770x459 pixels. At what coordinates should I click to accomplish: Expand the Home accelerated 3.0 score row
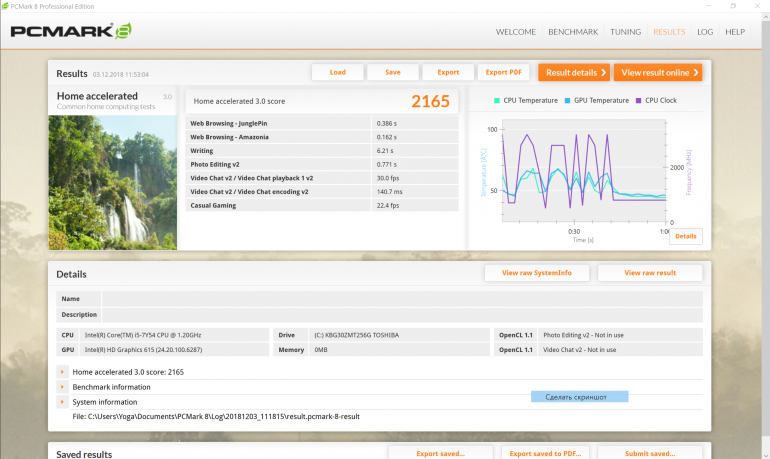[63, 372]
